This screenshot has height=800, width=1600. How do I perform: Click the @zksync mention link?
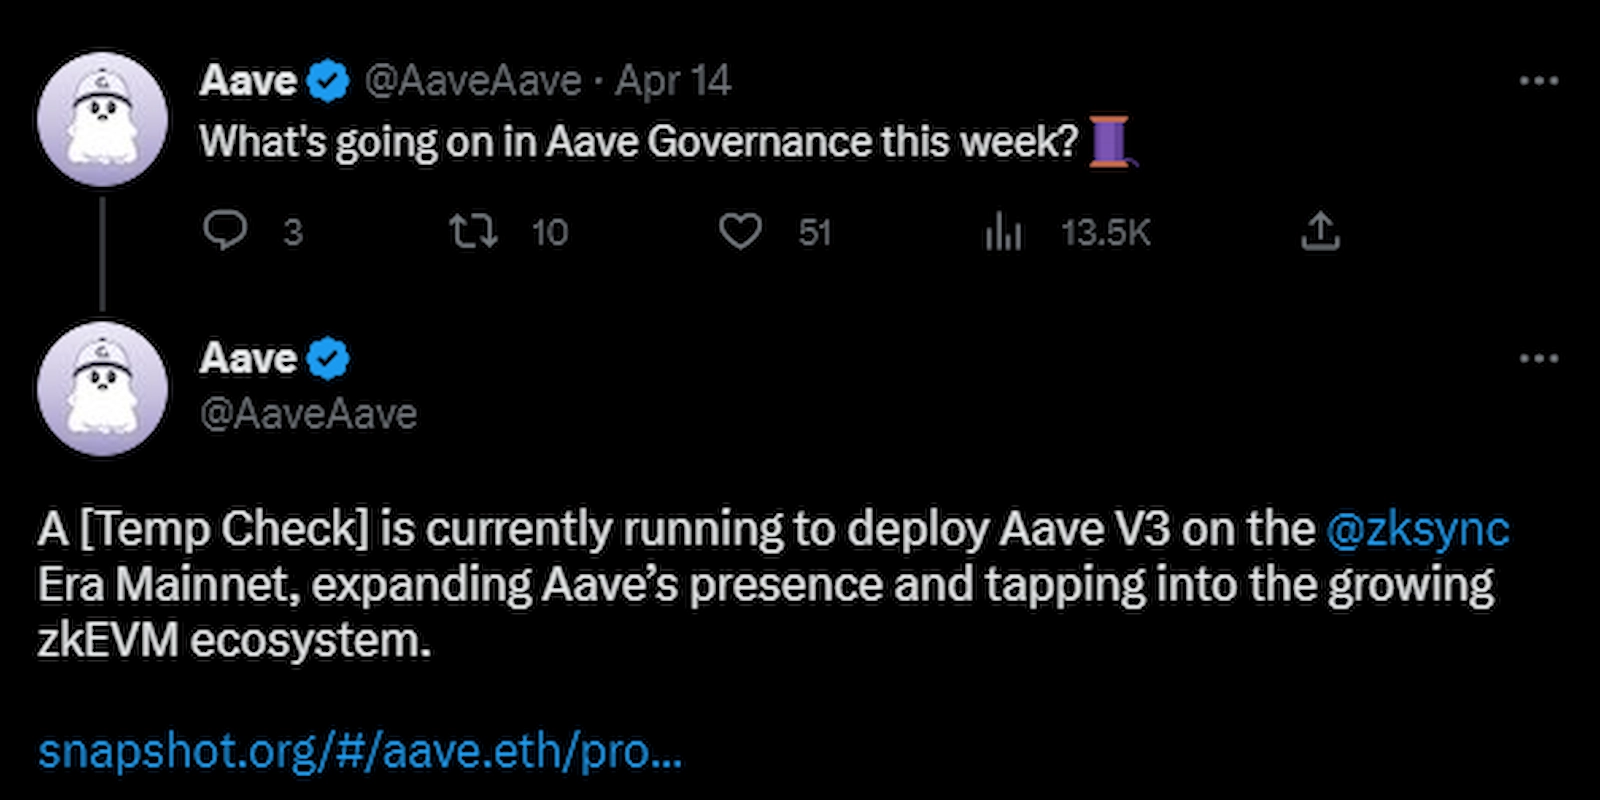point(1417,529)
